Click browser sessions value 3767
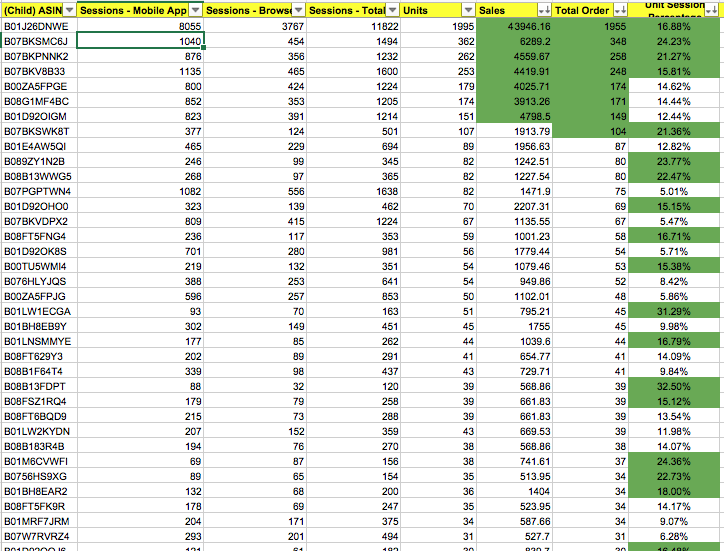Image resolution: width=724 pixels, height=551 pixels. click(x=255, y=26)
